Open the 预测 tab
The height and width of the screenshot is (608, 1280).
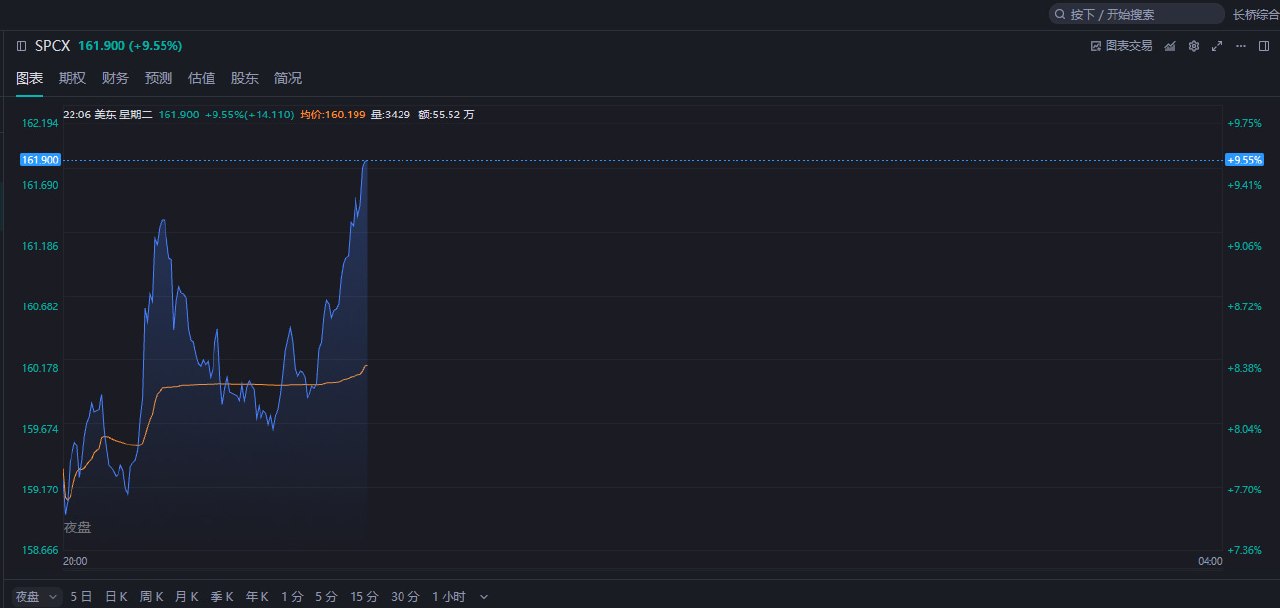[x=158, y=78]
